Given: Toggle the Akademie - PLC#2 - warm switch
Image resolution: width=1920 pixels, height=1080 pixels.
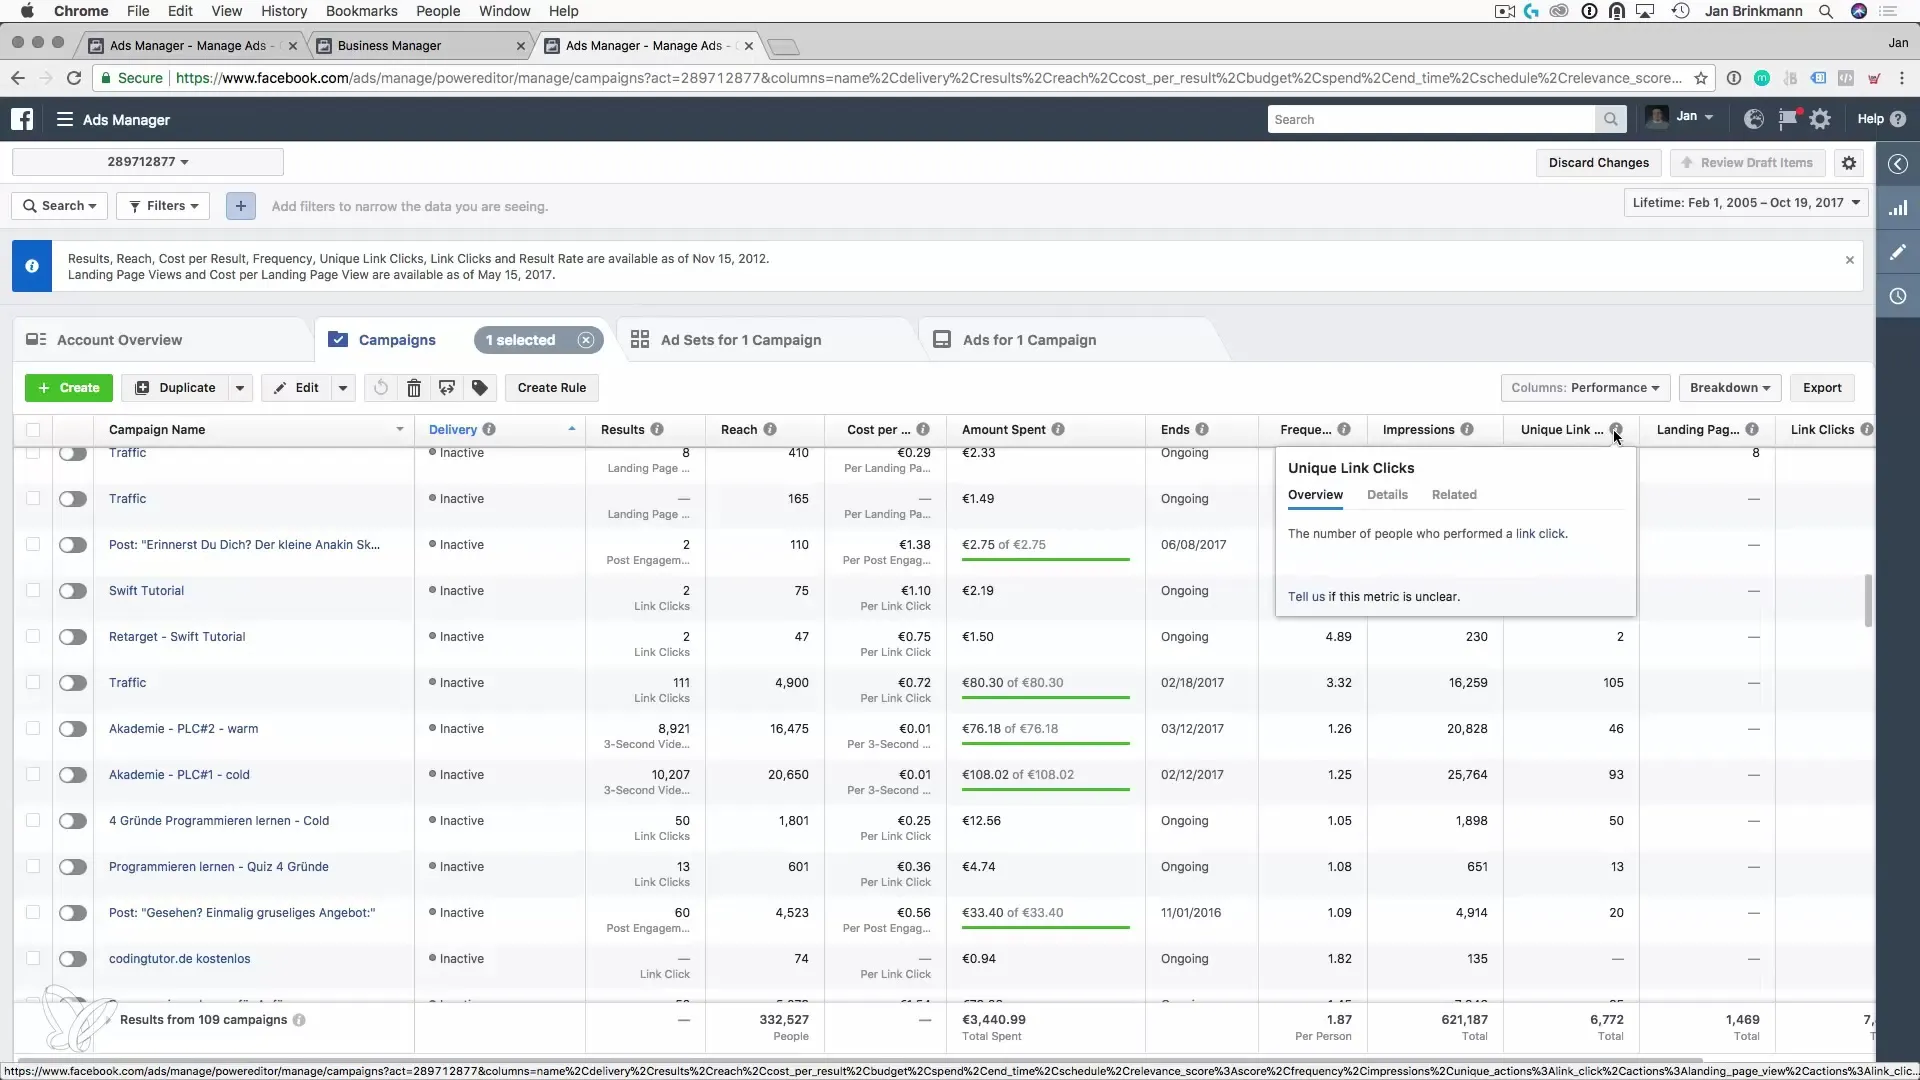Looking at the screenshot, I should tap(73, 729).
